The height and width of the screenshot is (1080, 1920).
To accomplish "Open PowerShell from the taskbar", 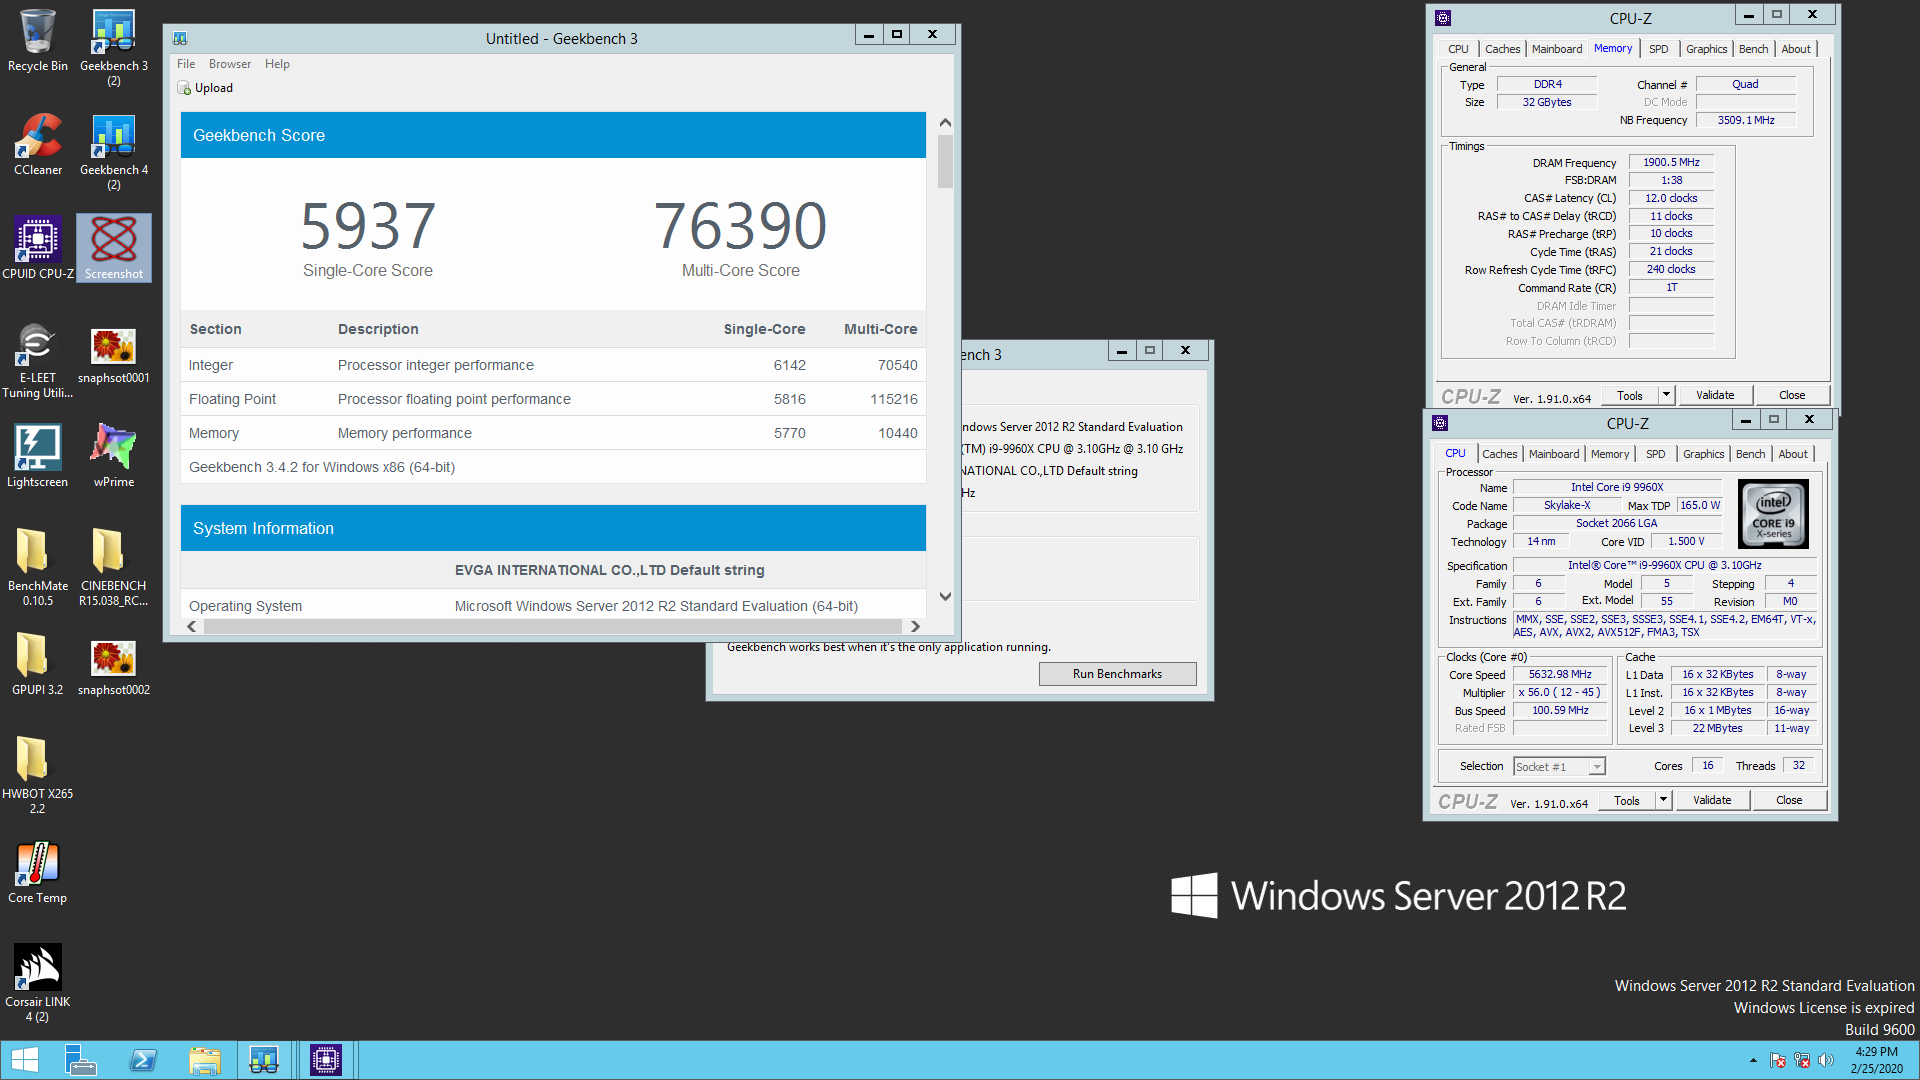I will point(143,1060).
